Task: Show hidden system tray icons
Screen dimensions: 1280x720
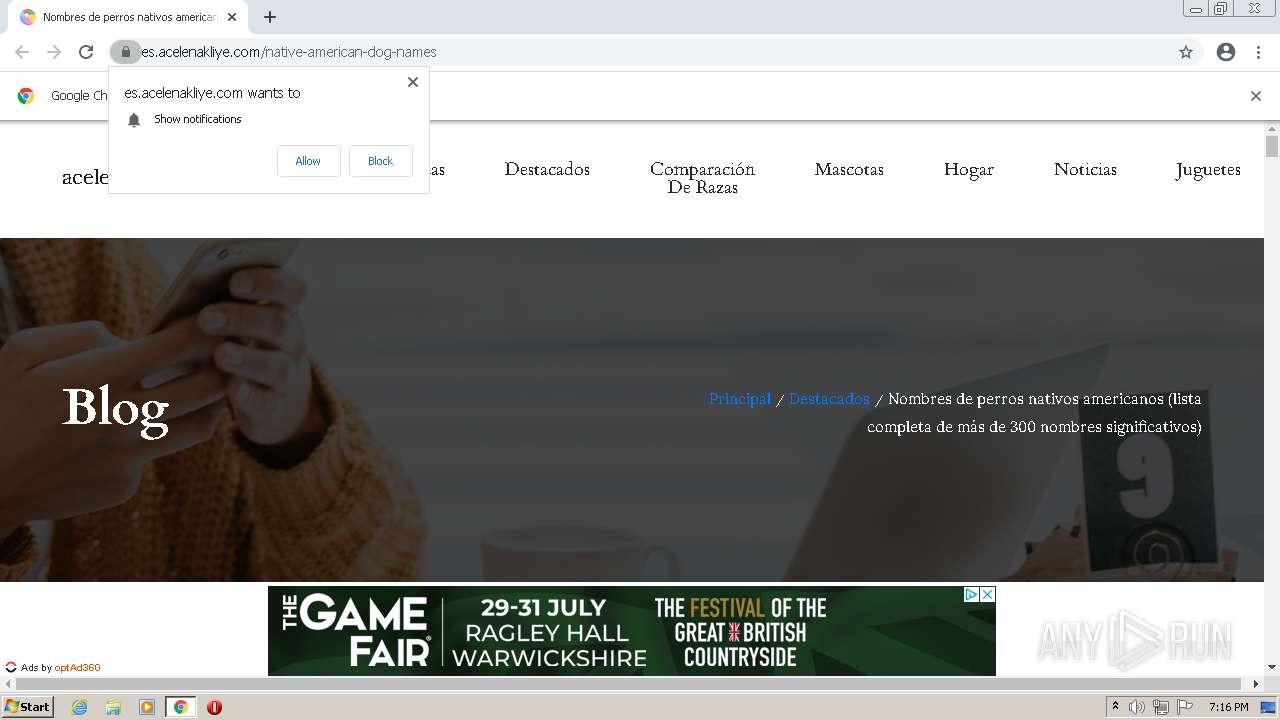Action: click(1115, 707)
